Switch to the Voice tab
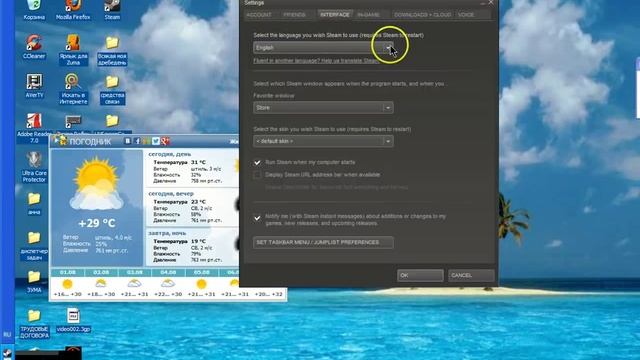Image resolution: width=640 pixels, height=360 pixels. 466,15
